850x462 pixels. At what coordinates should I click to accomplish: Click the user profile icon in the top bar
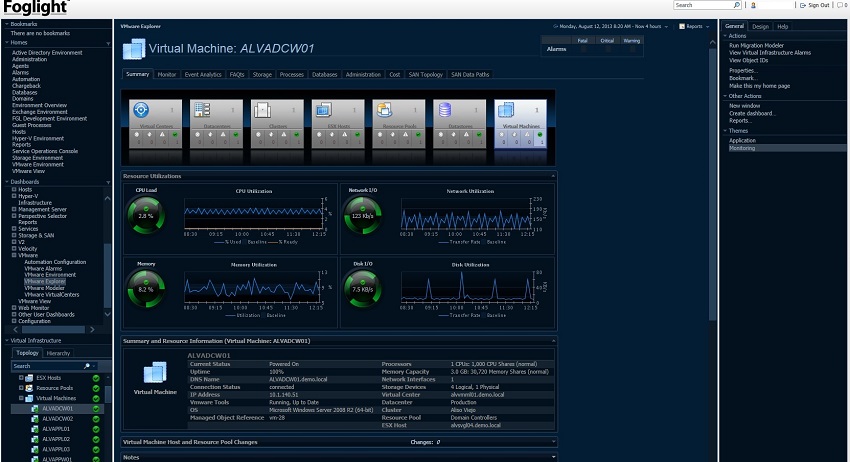753,5
